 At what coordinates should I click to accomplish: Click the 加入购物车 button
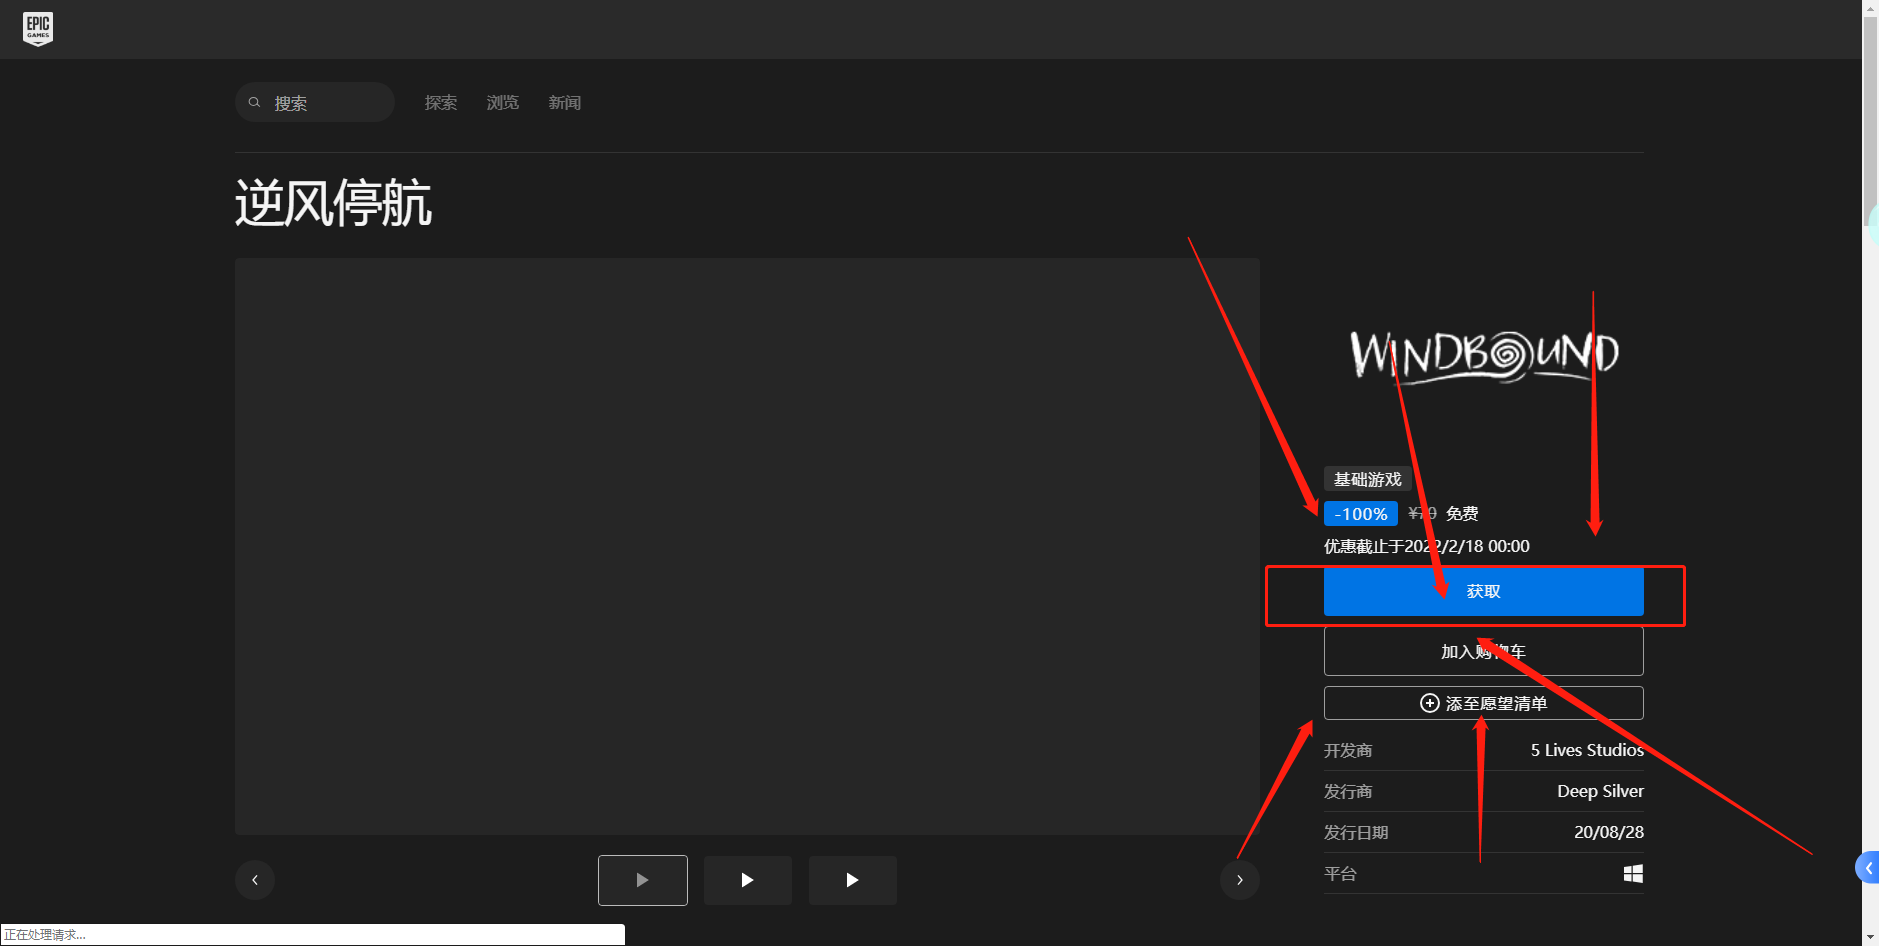1482,651
